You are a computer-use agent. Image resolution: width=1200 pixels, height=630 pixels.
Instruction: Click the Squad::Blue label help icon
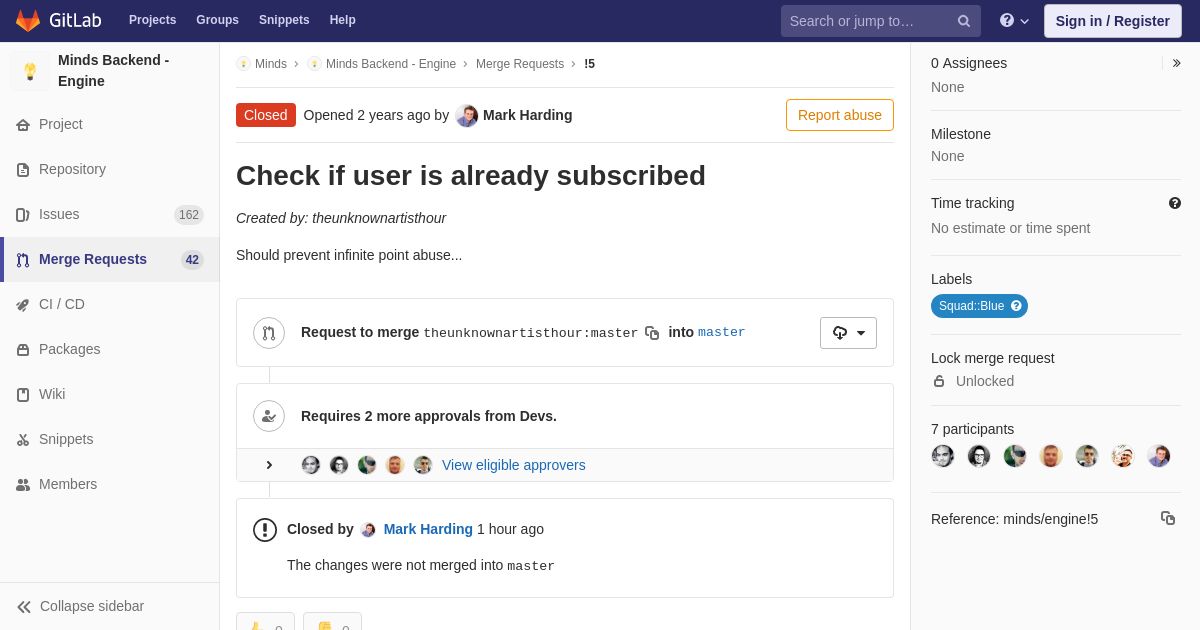[1016, 306]
